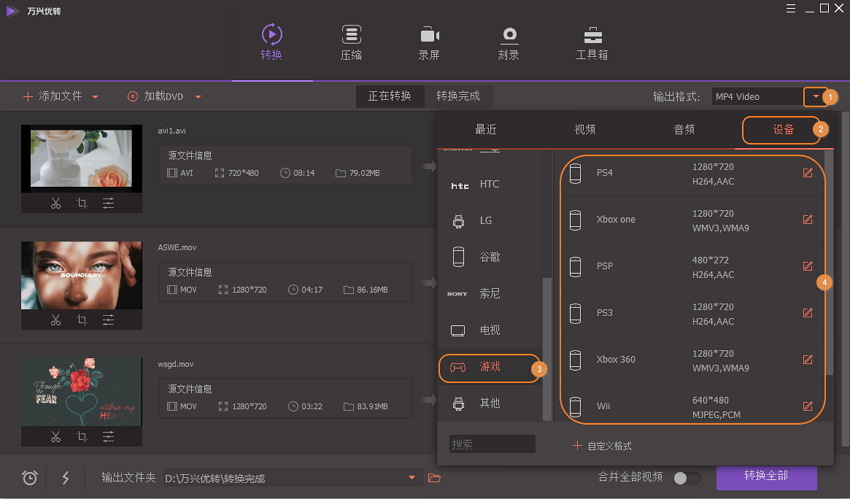Screen dimensions: 850x499
Task: Open effect settings icon under ASWE.mov
Action: 108,320
